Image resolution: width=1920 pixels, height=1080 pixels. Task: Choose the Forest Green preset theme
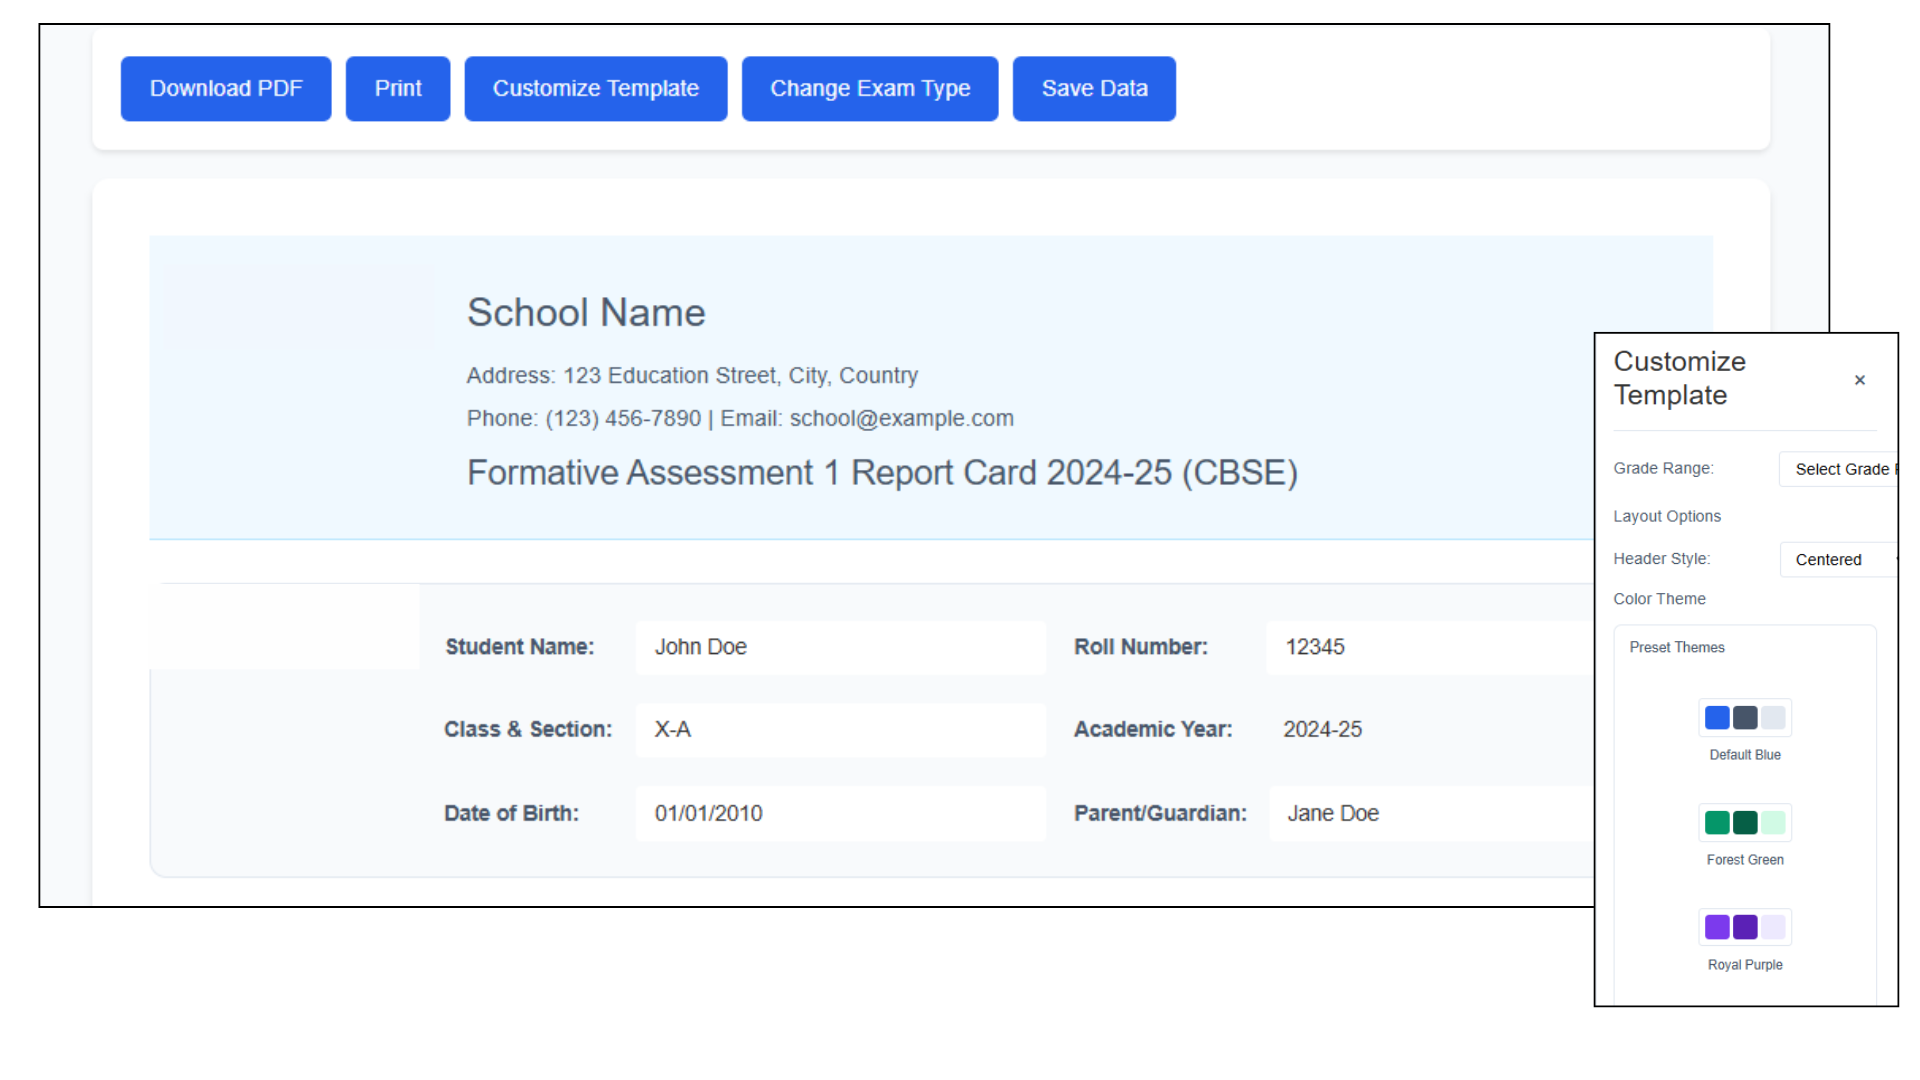1744,823
